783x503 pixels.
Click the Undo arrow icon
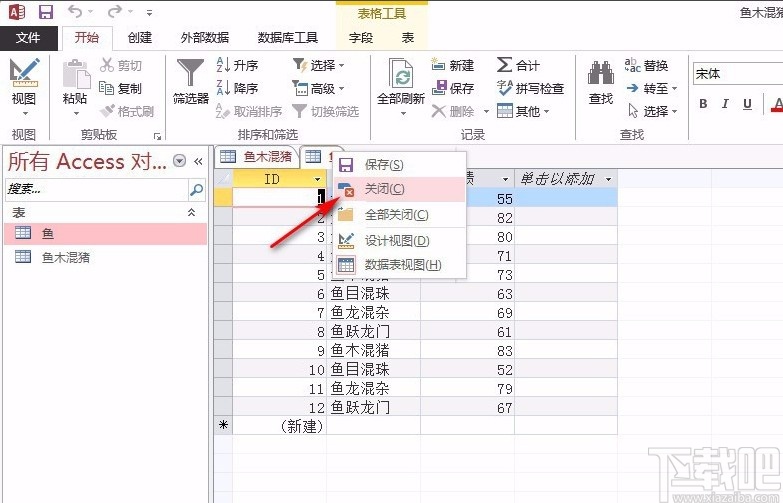(x=74, y=11)
